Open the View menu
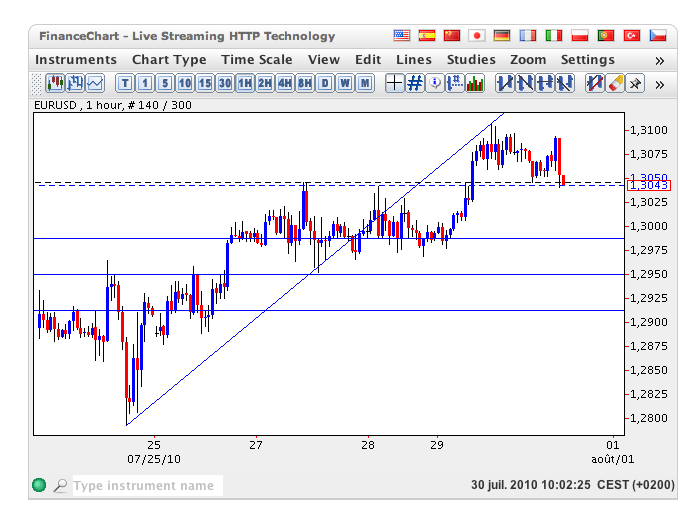The height and width of the screenshot is (506, 683). [324, 60]
